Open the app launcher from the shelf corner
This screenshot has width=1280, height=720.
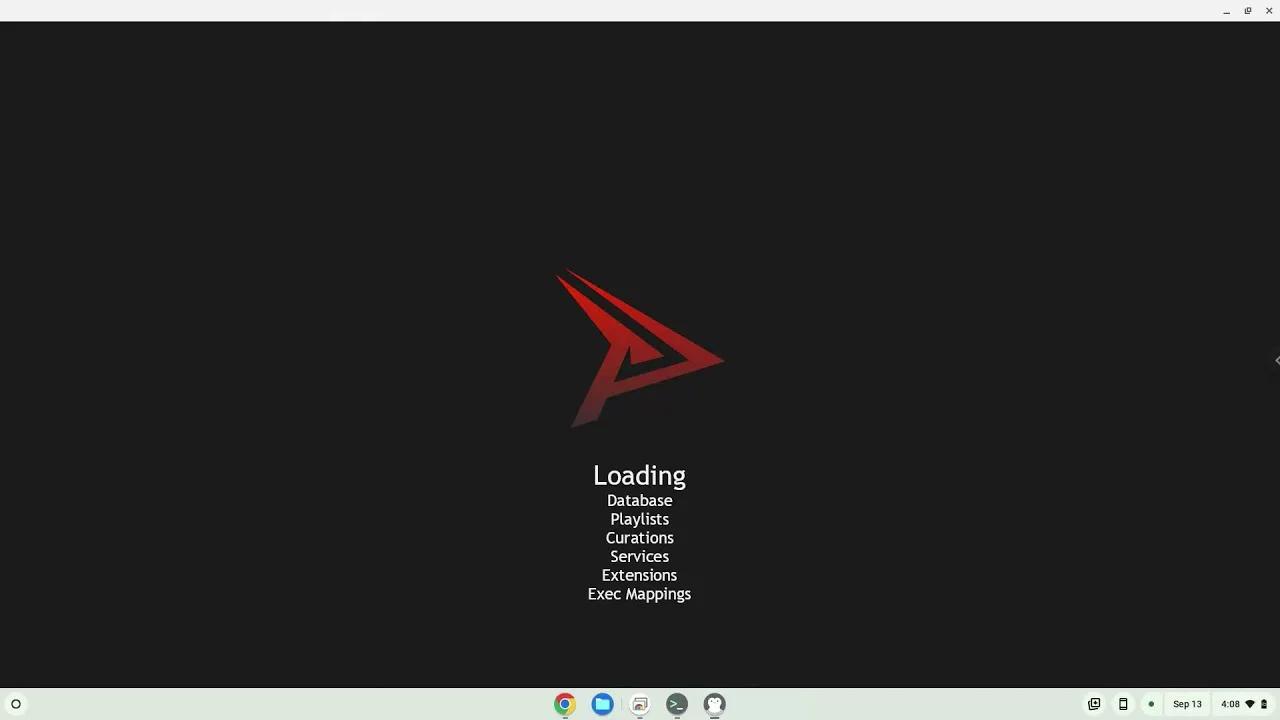(16, 704)
